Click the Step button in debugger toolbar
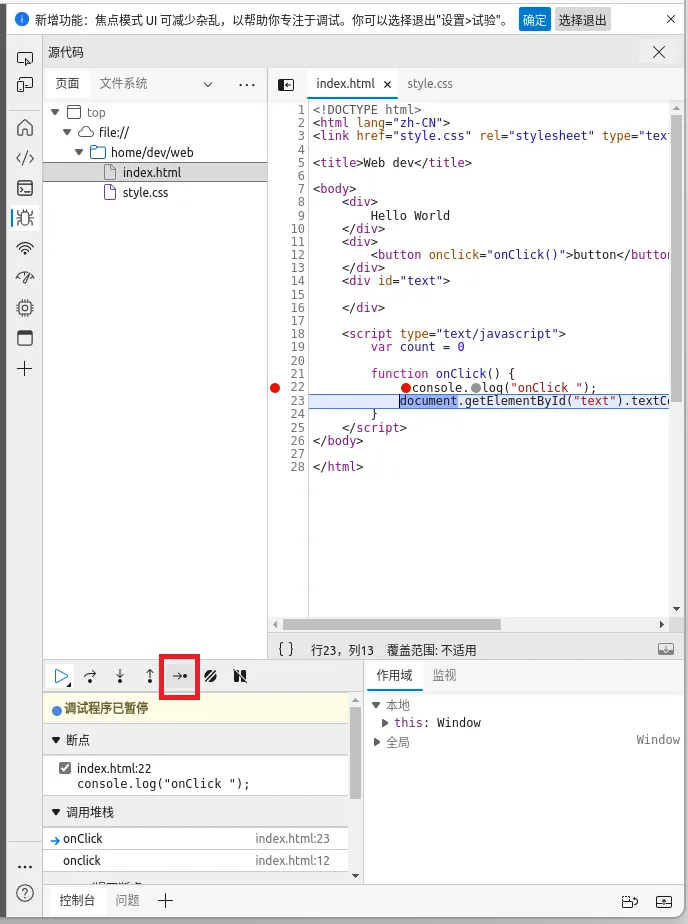The width and height of the screenshot is (688, 924). [x=180, y=676]
